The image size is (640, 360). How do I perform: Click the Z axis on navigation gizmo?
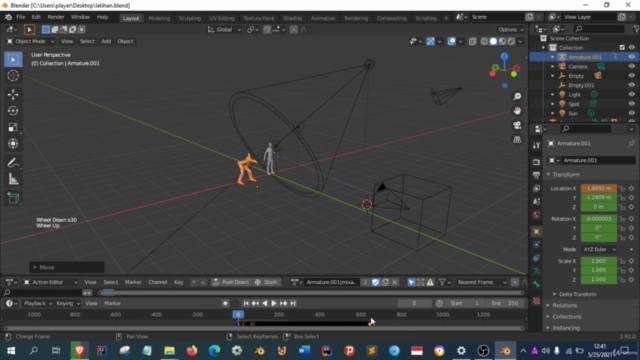tap(504, 56)
